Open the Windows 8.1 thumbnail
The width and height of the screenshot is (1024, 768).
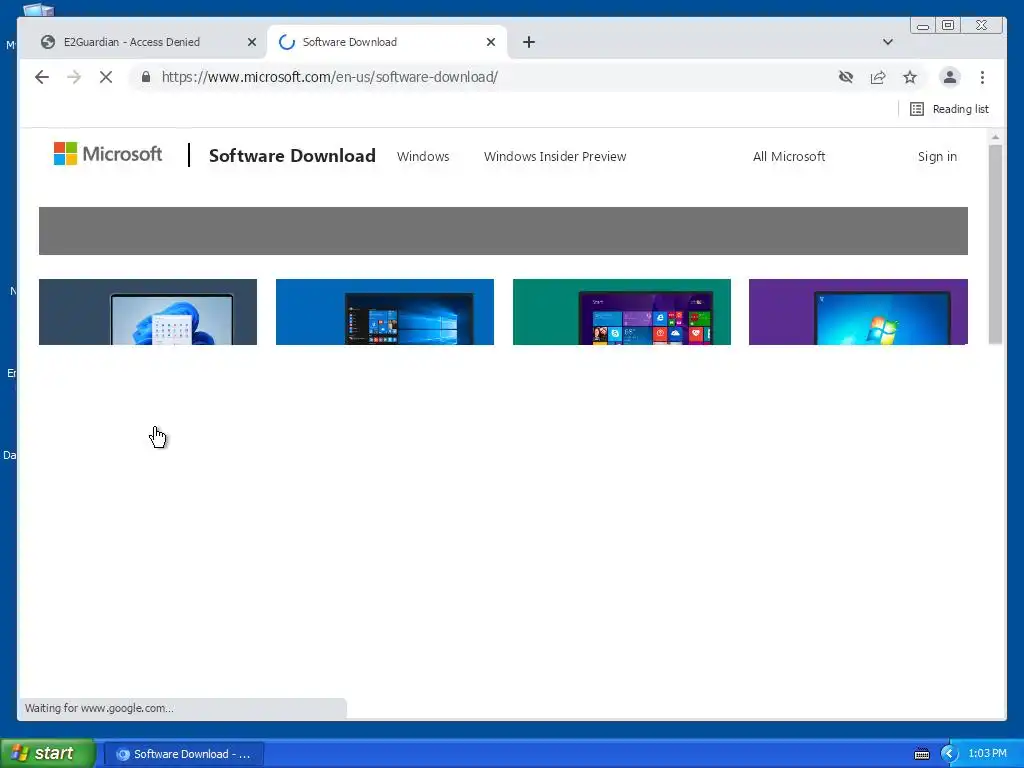point(622,312)
